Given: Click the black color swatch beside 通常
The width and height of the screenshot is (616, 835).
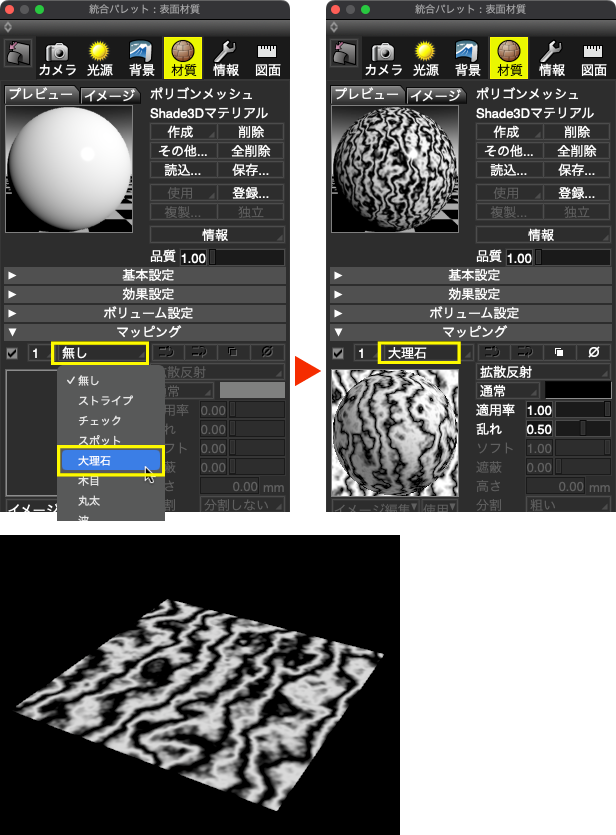Looking at the screenshot, I should coord(578,390).
